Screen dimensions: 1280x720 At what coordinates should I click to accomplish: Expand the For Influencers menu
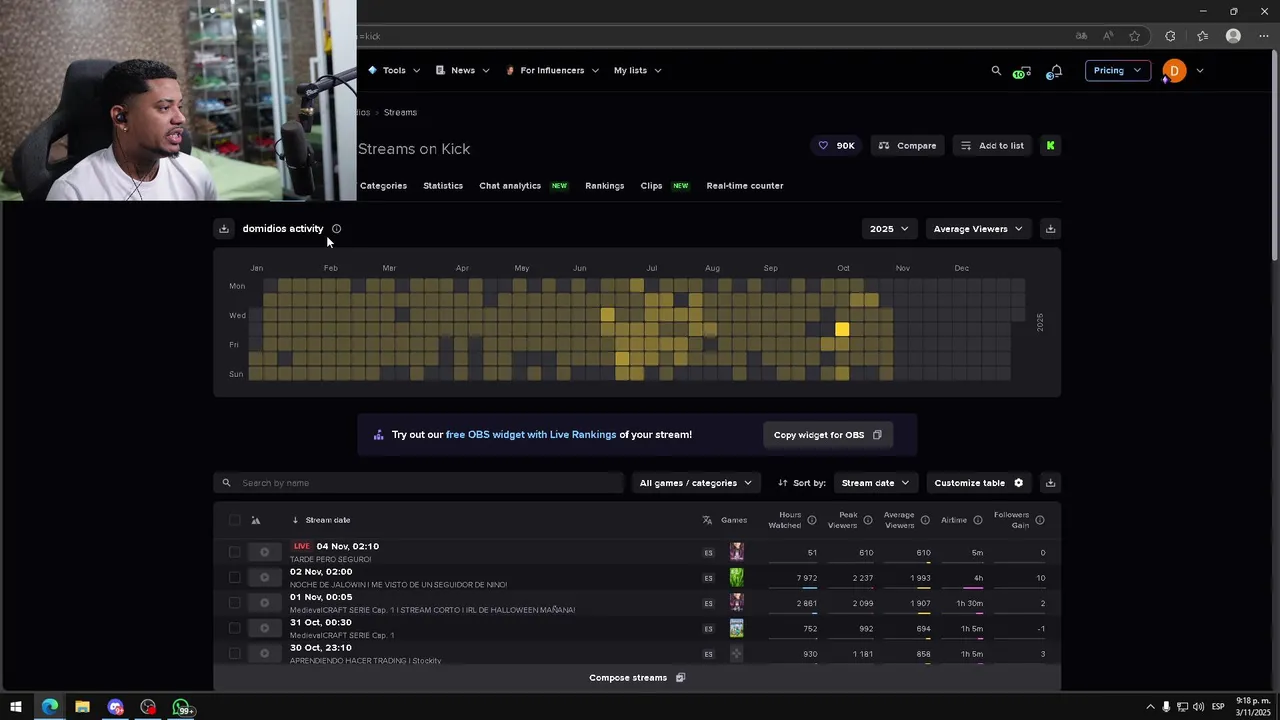(x=552, y=71)
